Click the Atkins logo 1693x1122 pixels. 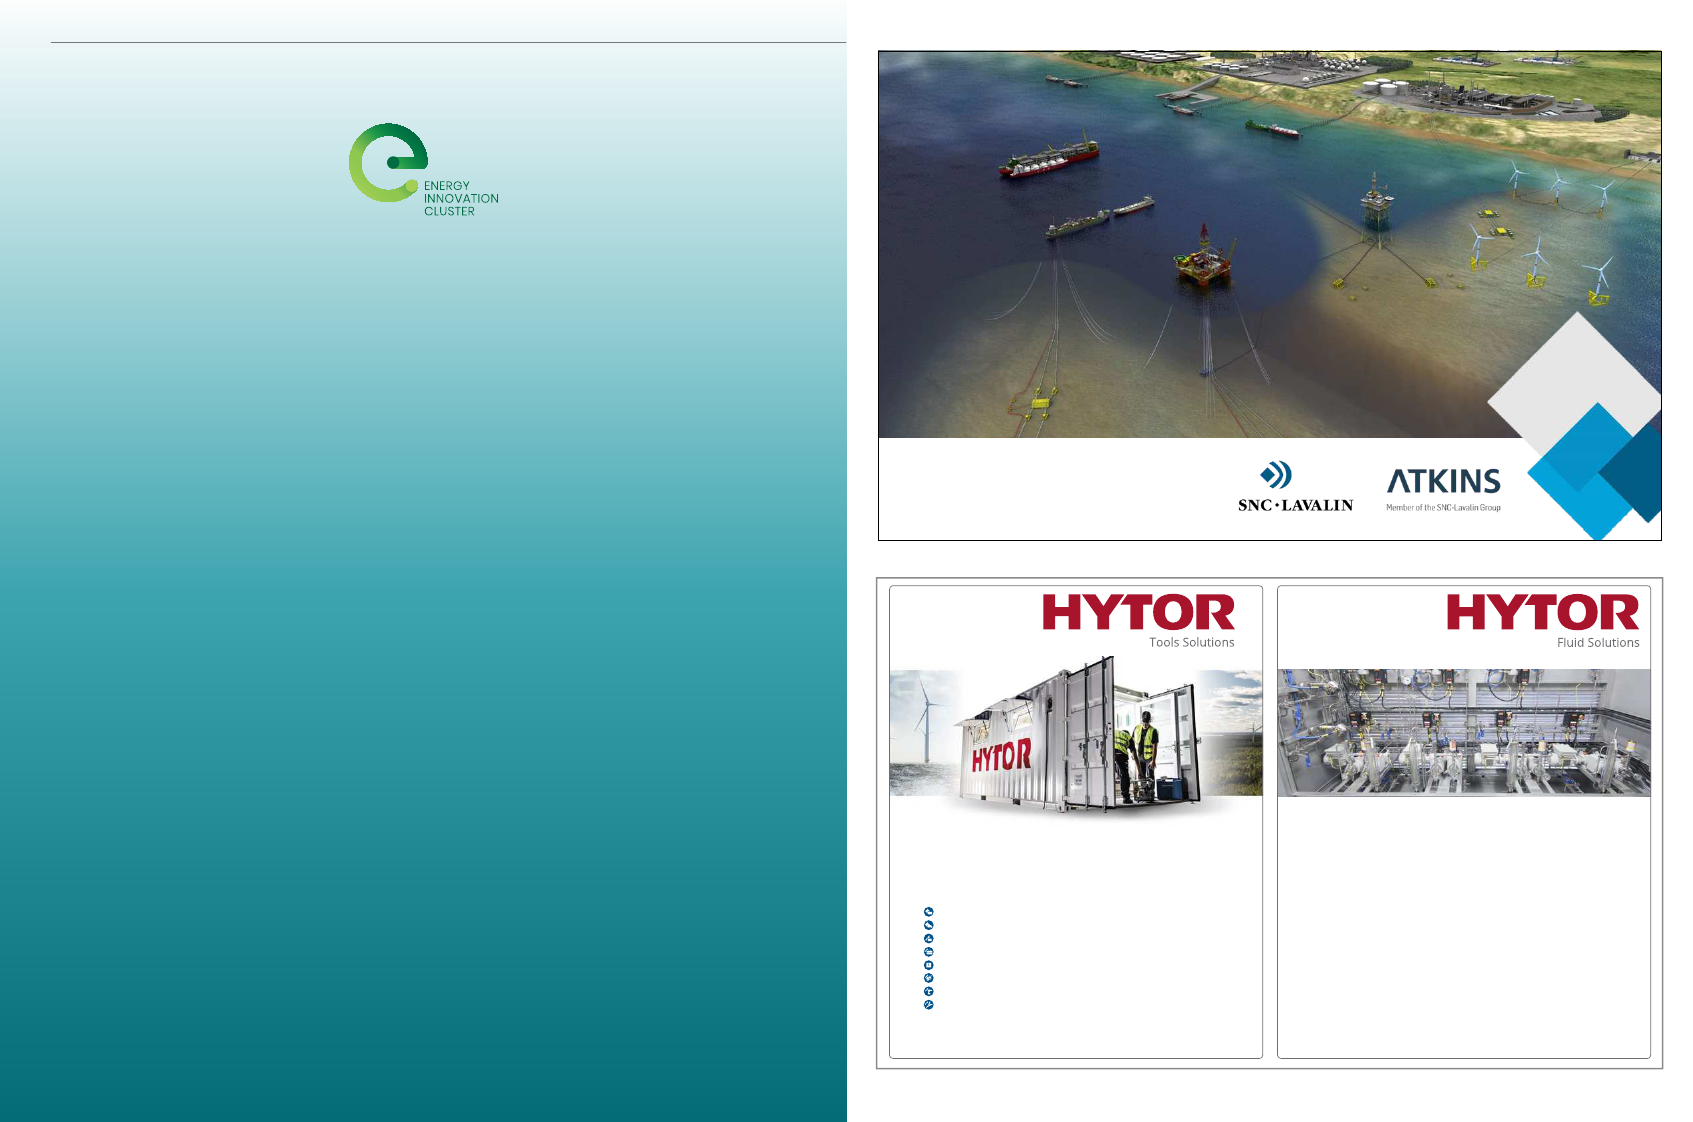(1443, 489)
